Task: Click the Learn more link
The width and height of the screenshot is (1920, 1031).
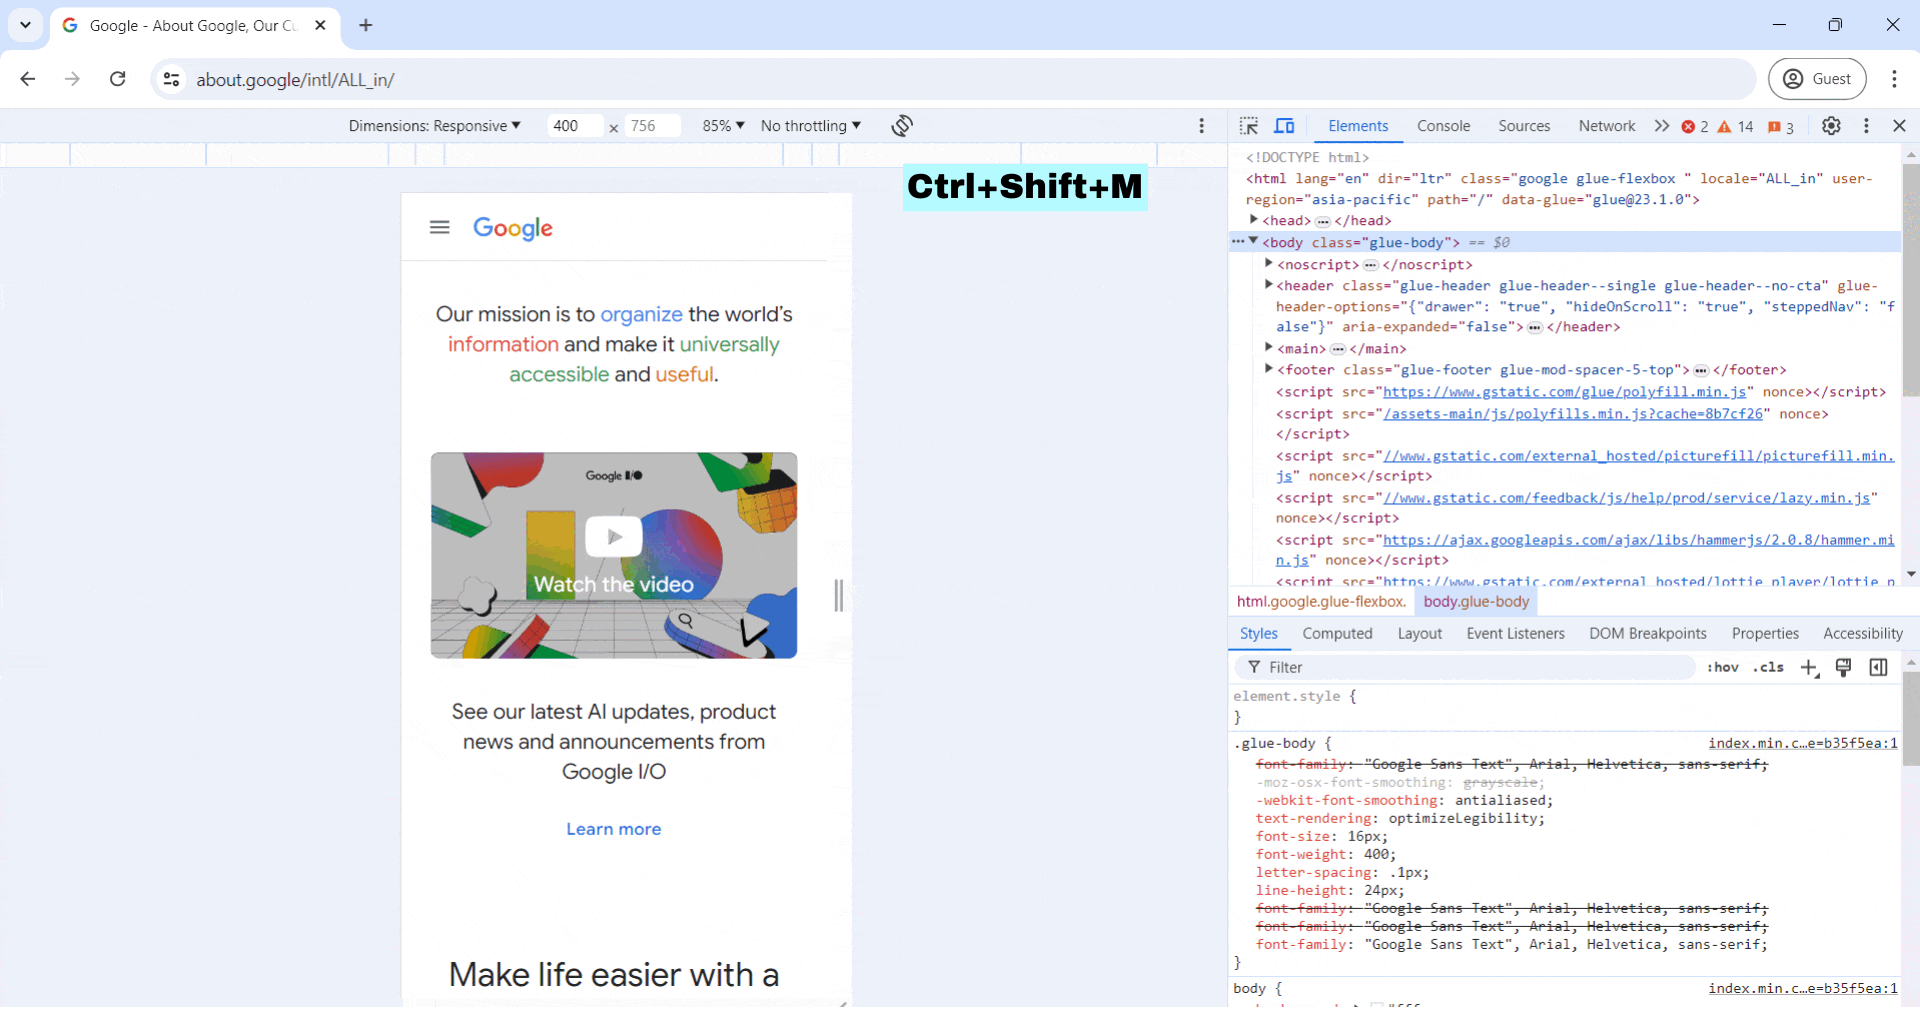Action: [614, 829]
